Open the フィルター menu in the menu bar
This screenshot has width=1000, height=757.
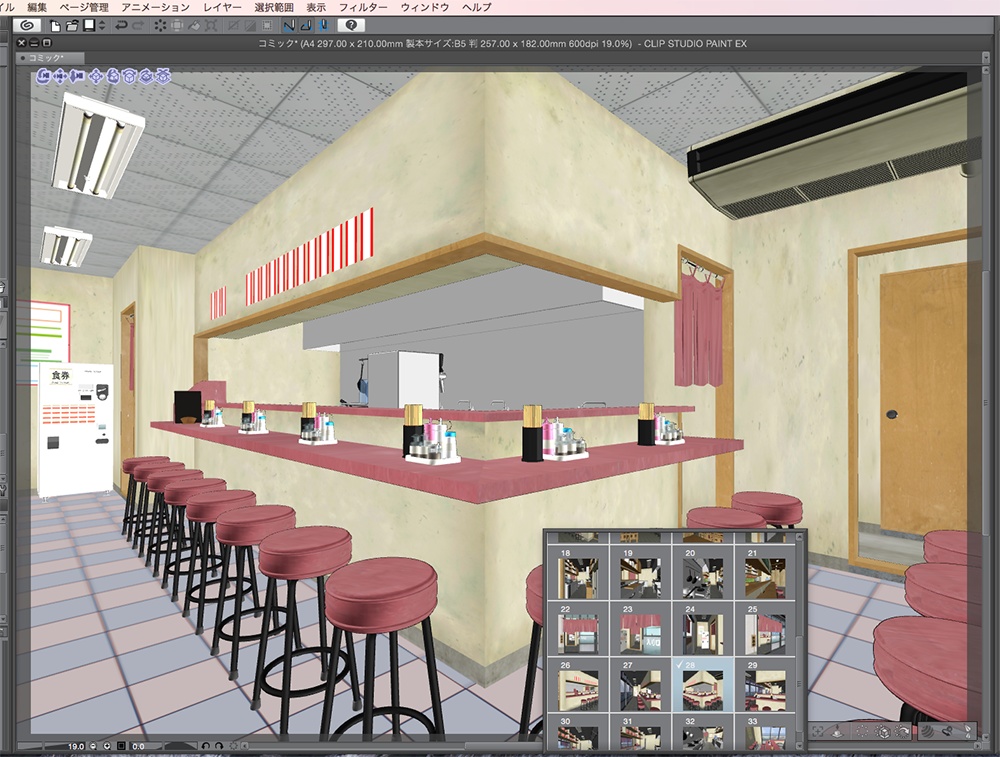(x=360, y=7)
